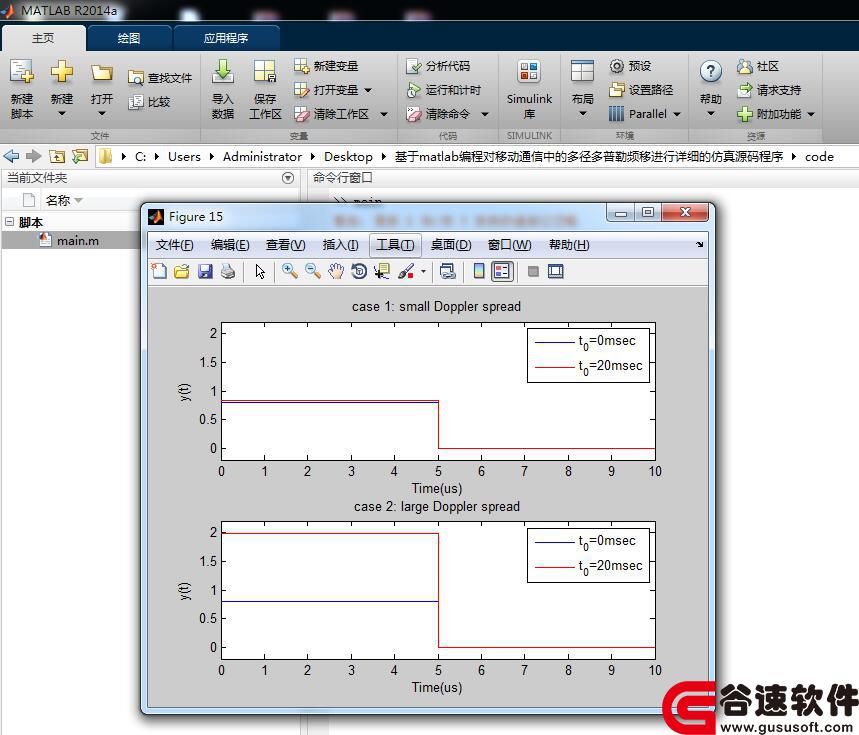Screen dimensions: 859x735
Task: Toggle the Hide Plot Tools button
Action: click(x=533, y=271)
